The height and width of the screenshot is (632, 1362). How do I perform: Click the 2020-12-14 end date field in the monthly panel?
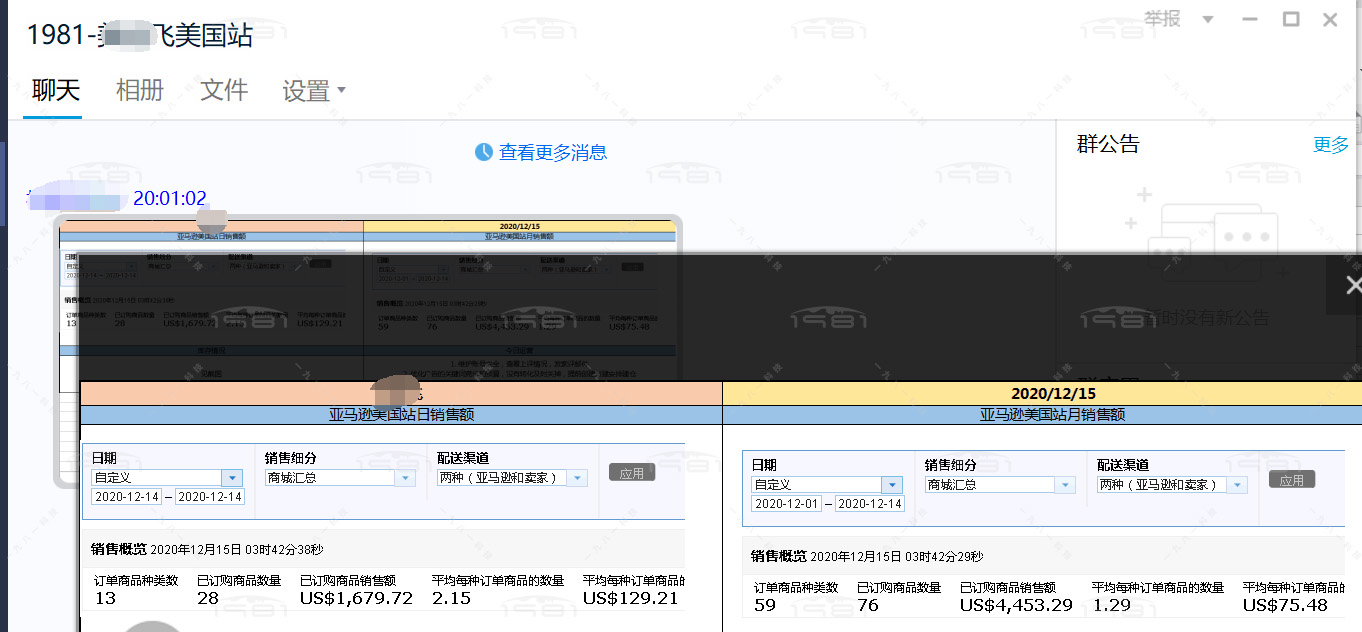pyautogui.click(x=870, y=504)
